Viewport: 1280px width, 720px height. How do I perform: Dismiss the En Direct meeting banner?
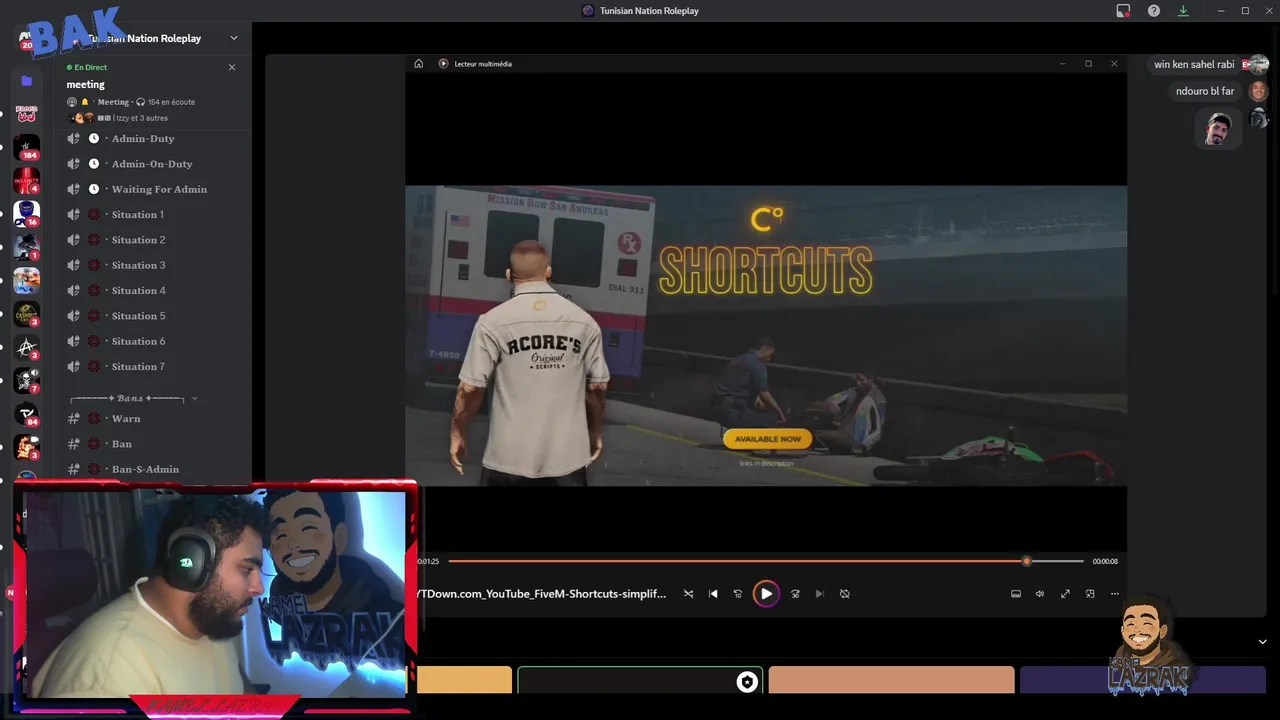232,67
